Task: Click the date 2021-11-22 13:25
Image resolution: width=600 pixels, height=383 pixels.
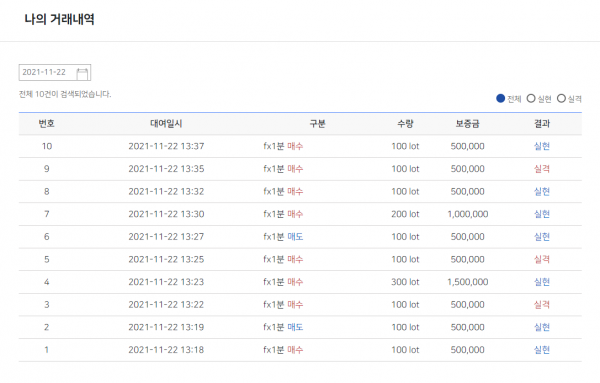Action: [166, 259]
